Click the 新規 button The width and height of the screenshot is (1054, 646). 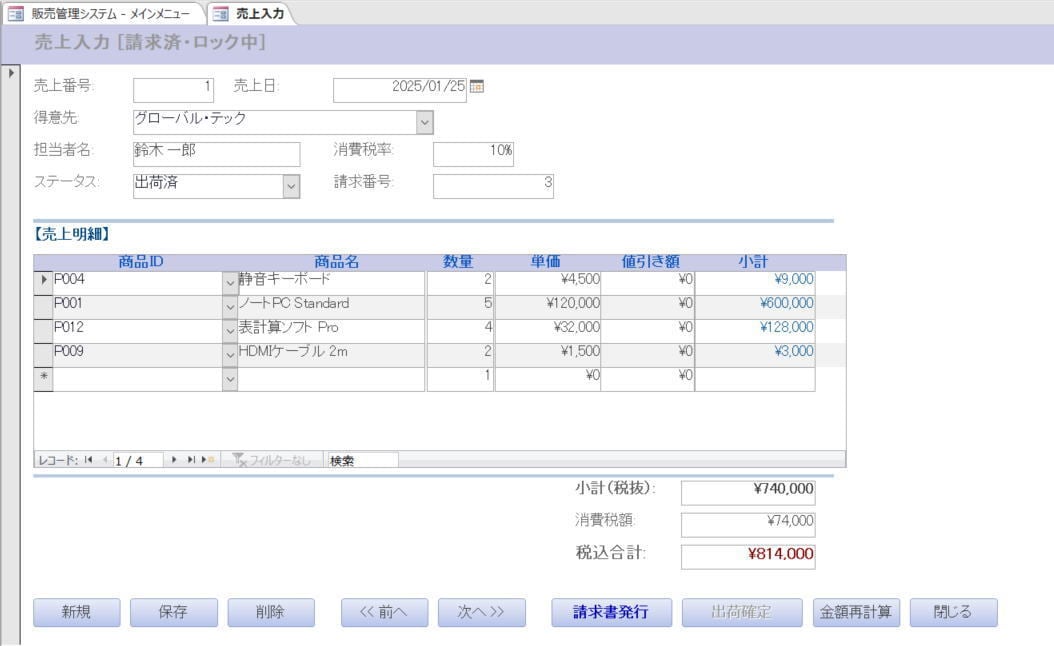pyautogui.click(x=77, y=612)
